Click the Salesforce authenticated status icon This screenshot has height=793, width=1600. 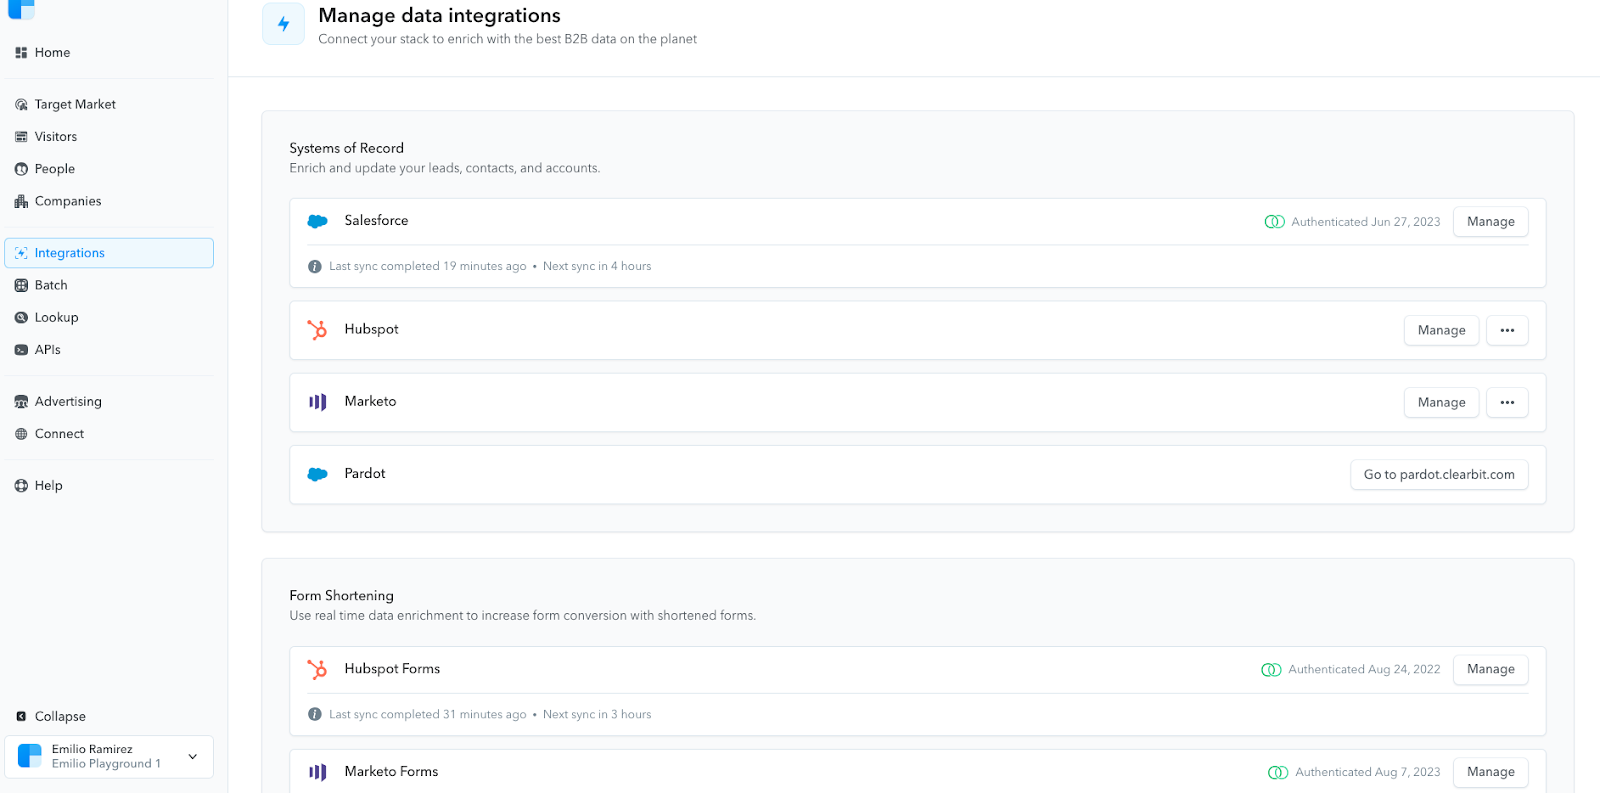(x=1274, y=222)
